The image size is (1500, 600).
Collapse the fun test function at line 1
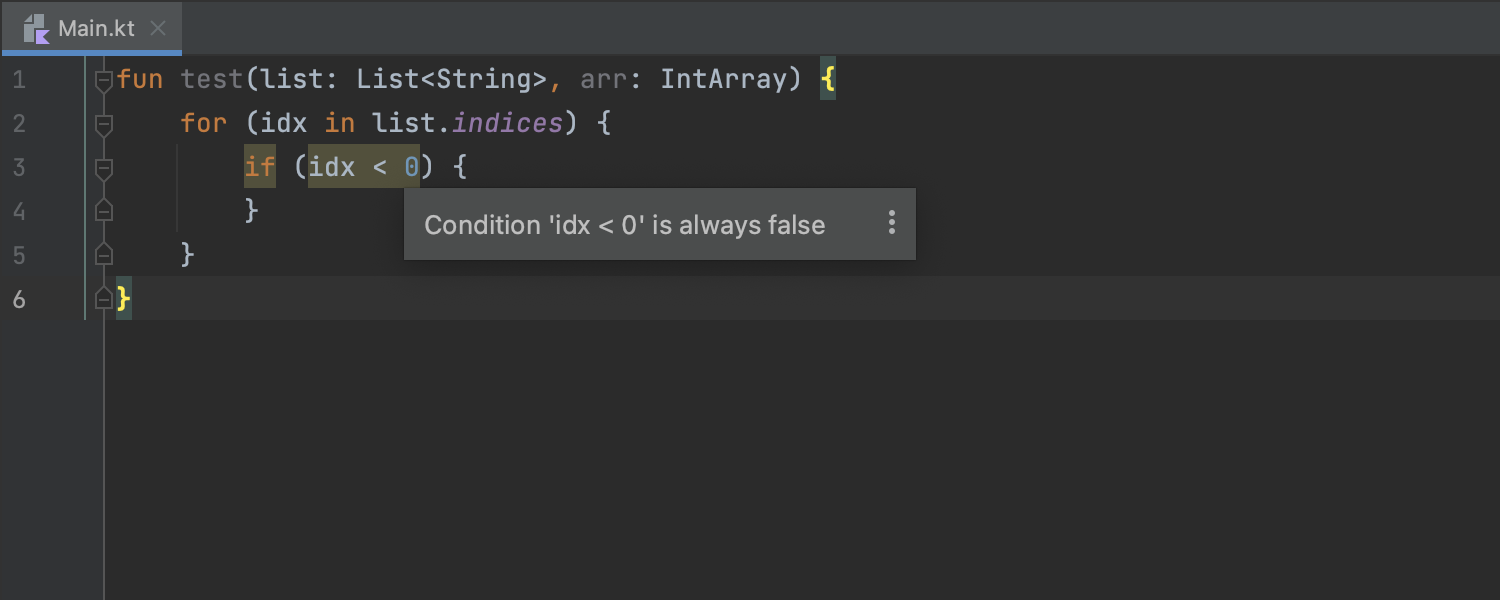(x=104, y=80)
